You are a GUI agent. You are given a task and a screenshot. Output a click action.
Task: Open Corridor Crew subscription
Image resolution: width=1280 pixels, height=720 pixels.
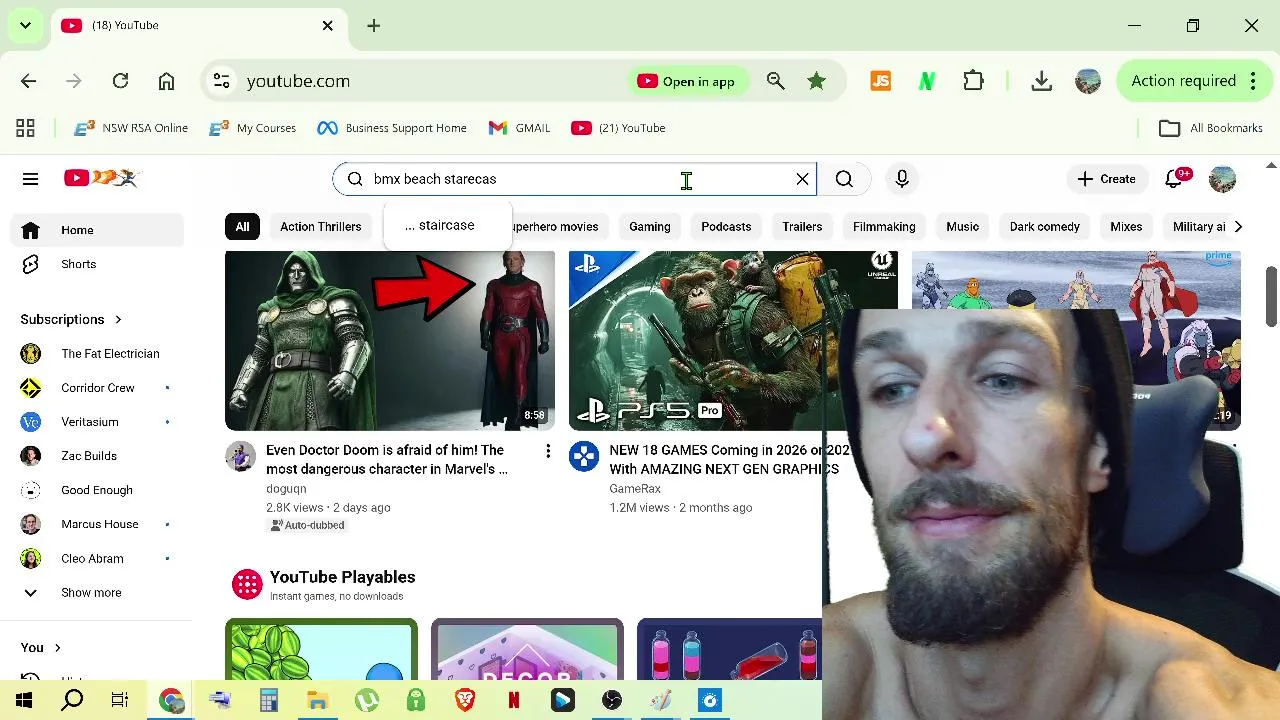[97, 388]
